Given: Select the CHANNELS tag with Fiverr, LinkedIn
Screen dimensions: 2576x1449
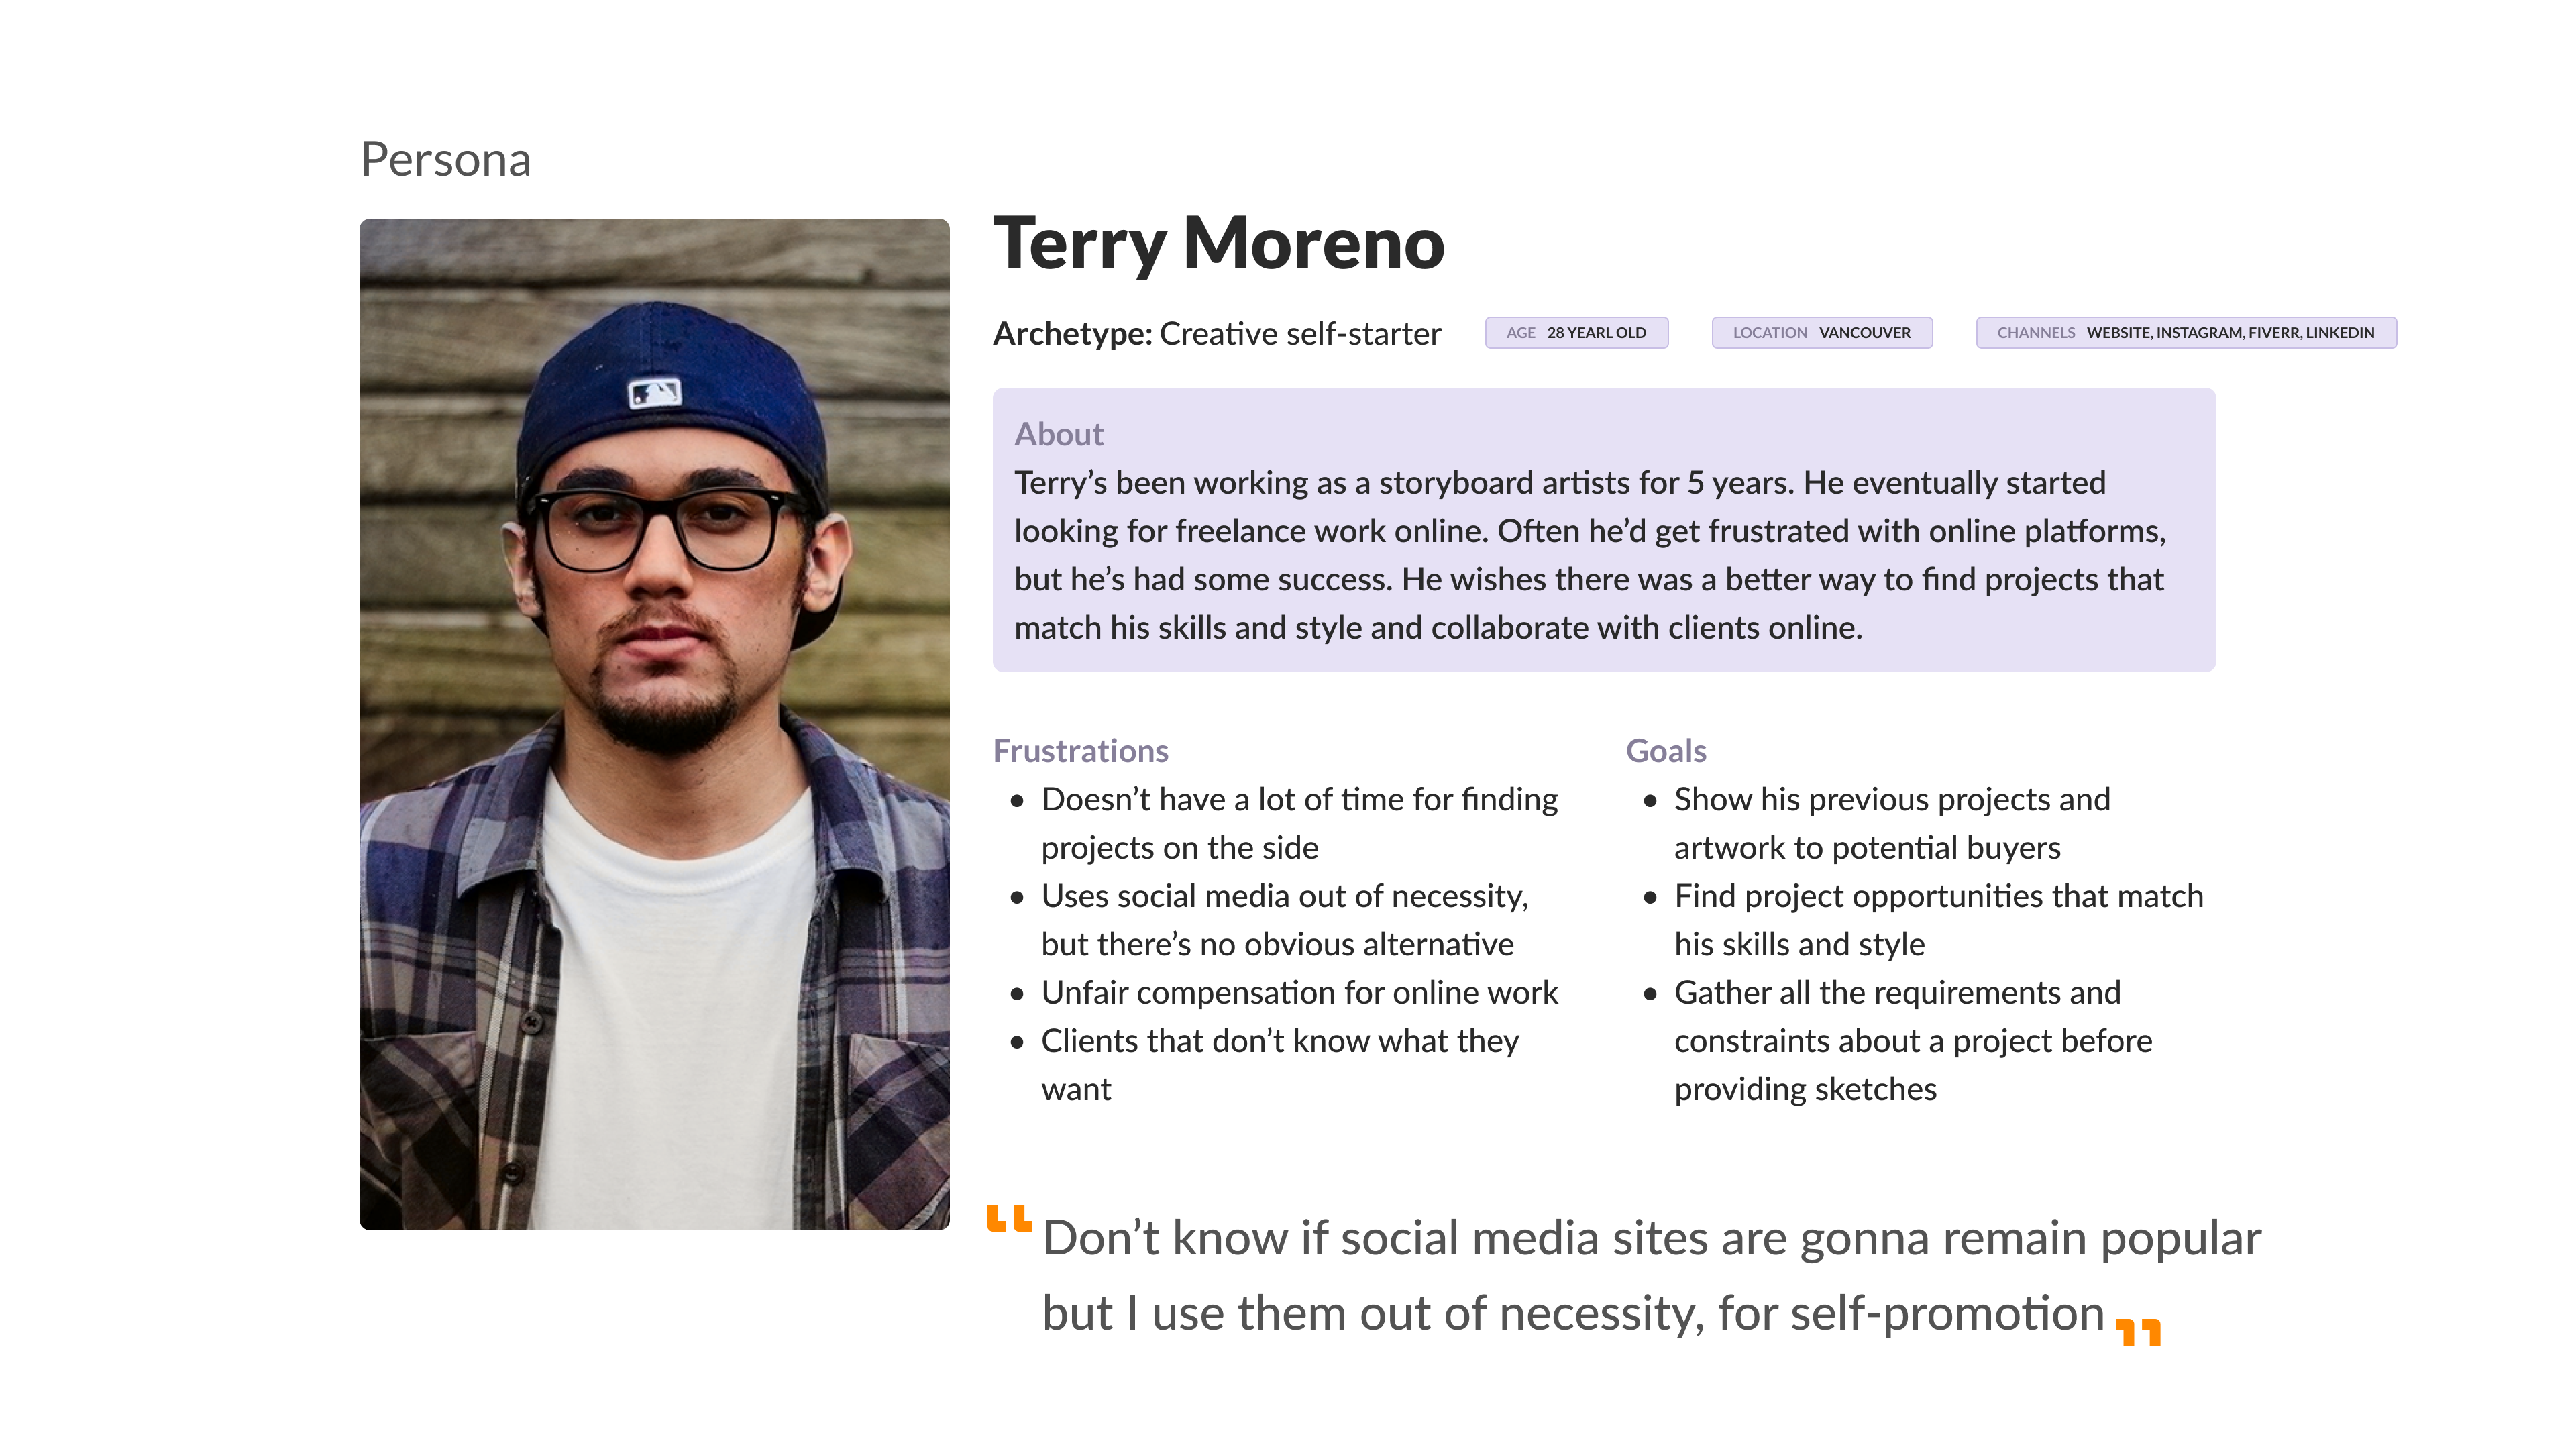Looking at the screenshot, I should (2186, 333).
